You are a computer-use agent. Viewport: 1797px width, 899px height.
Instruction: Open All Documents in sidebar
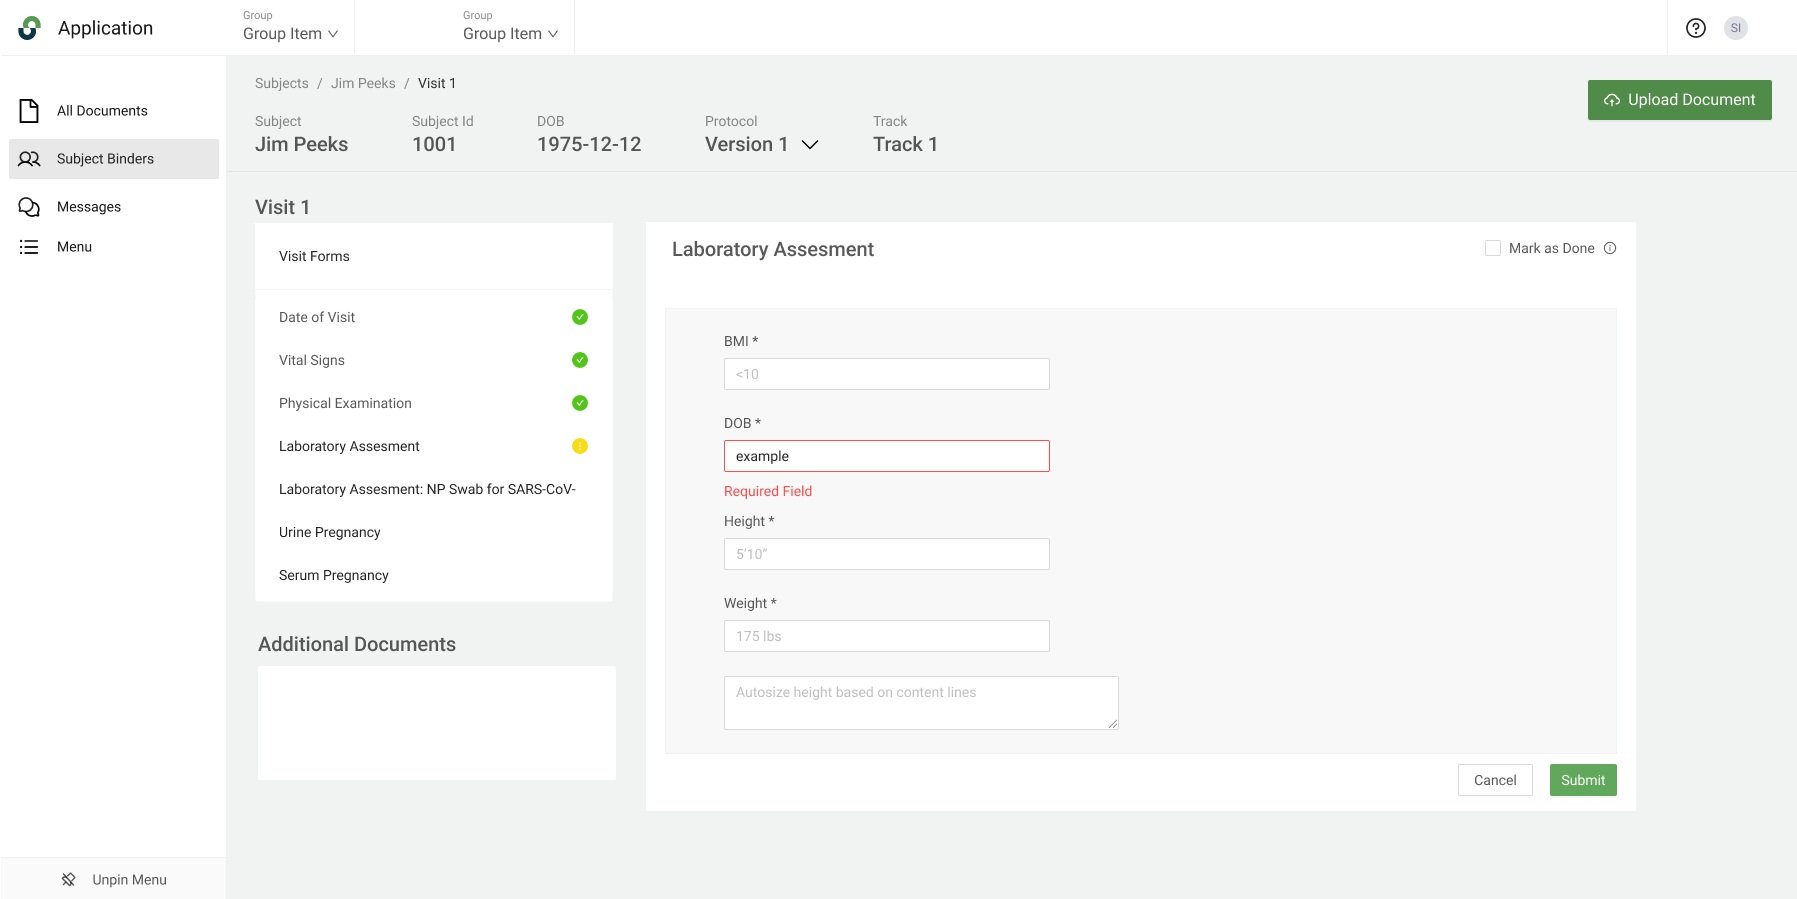coord(114,111)
